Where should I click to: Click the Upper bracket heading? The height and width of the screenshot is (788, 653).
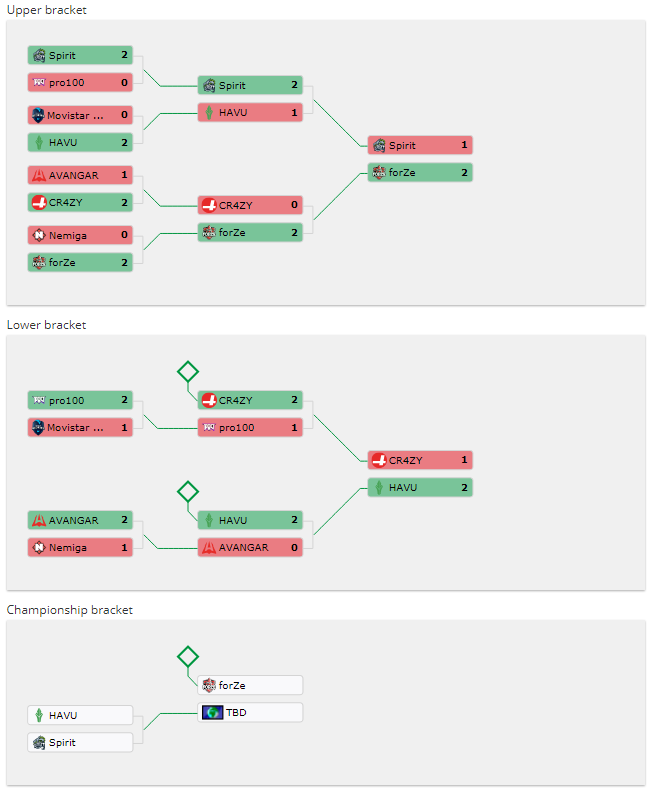click(x=47, y=10)
